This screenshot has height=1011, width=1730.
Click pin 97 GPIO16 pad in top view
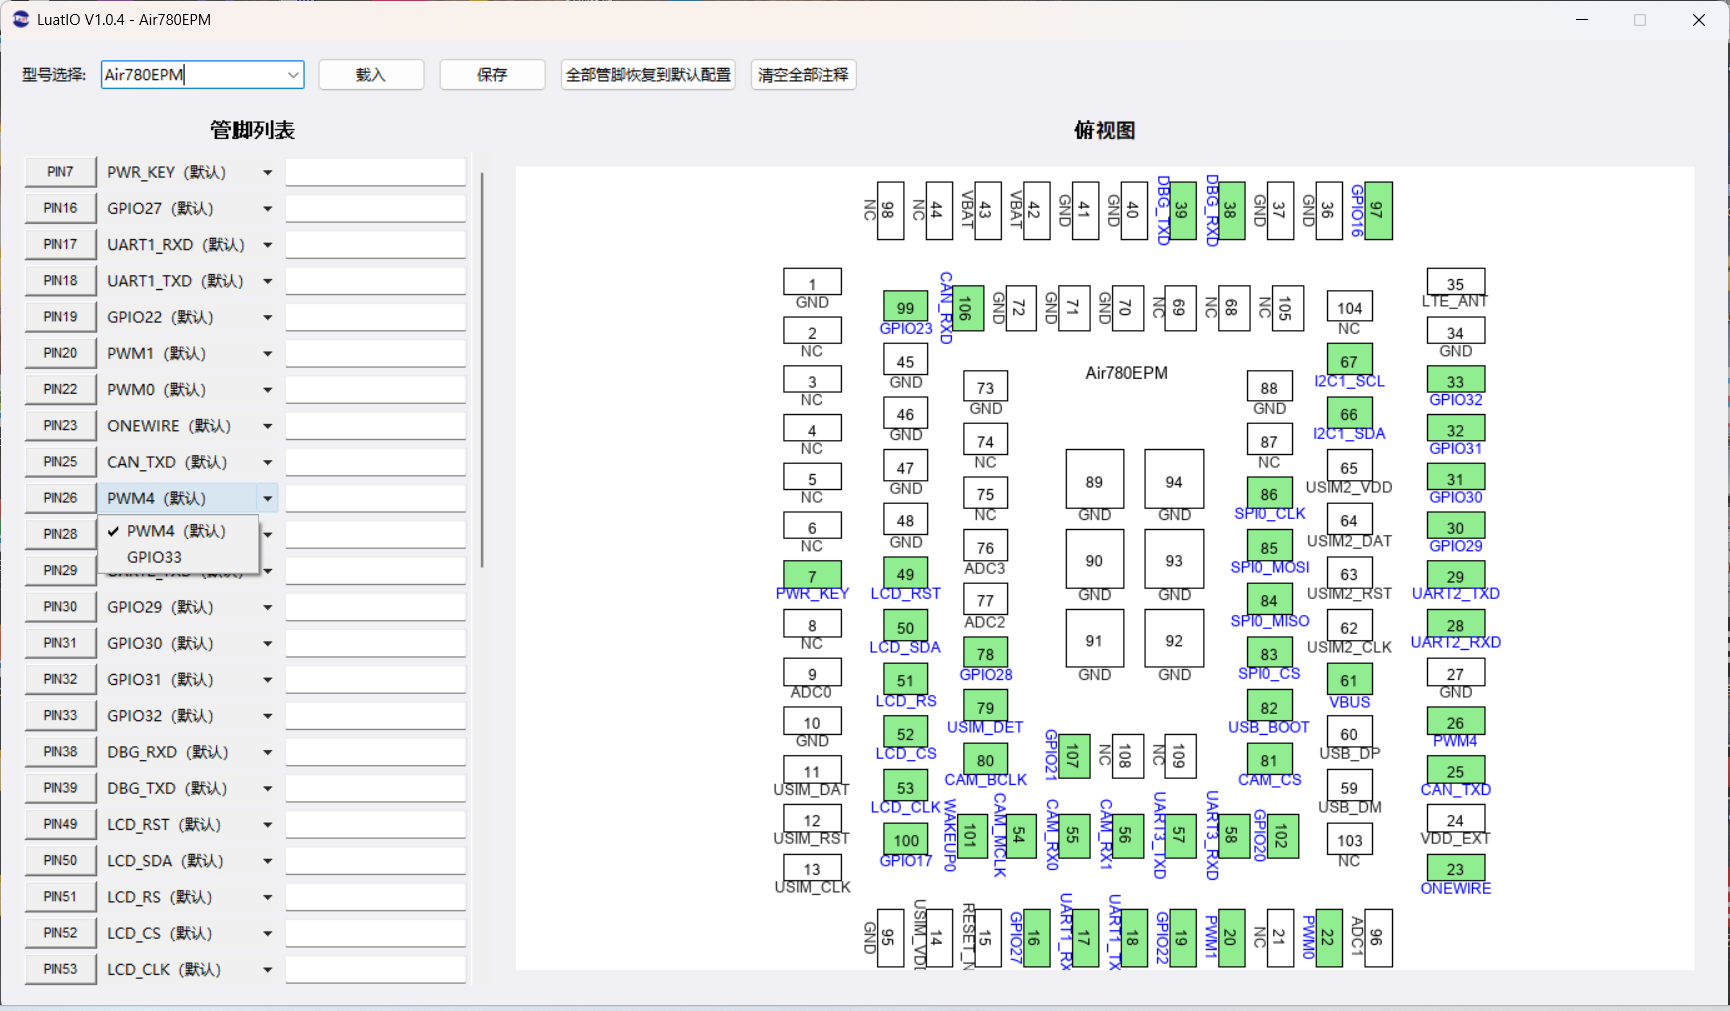pos(1377,210)
